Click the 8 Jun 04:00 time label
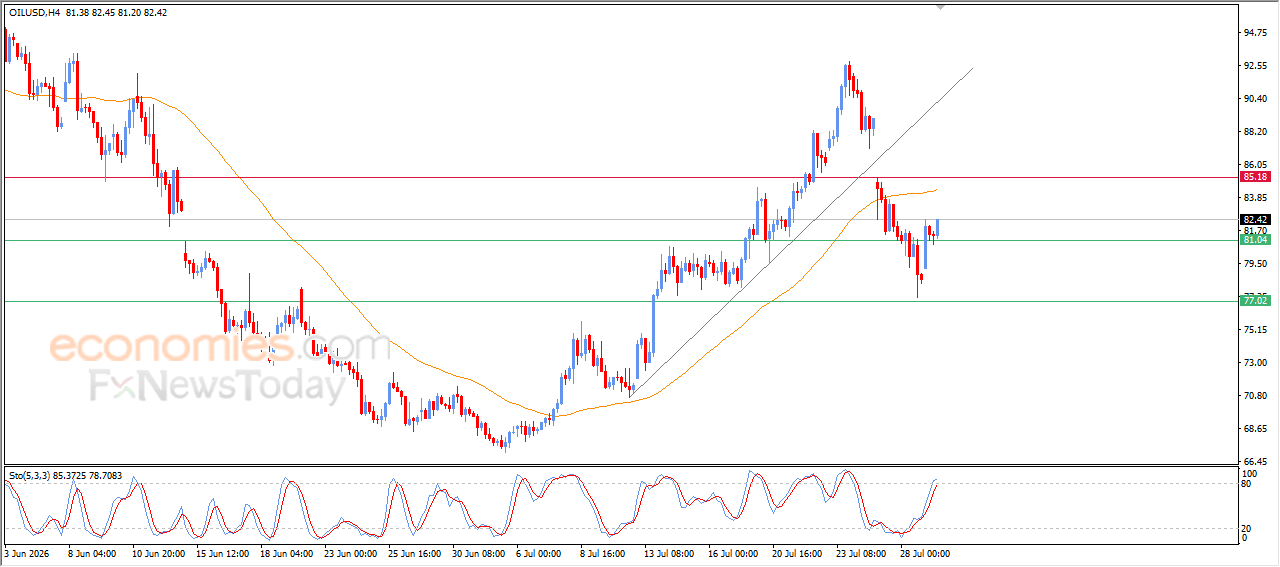1280x567 pixels. pos(91,552)
